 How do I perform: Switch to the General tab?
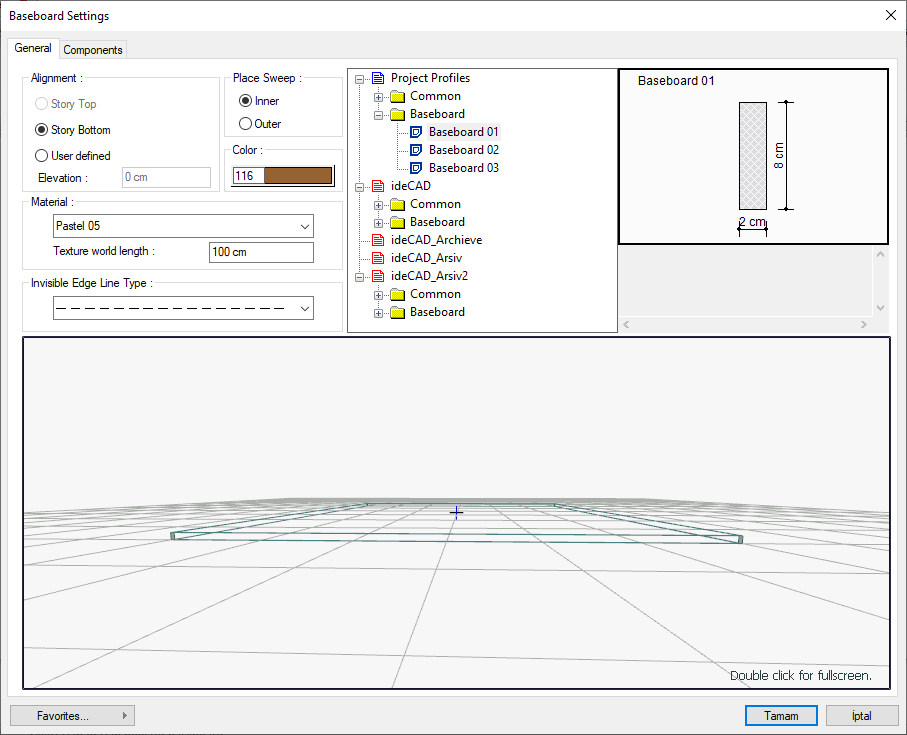[x=33, y=48]
